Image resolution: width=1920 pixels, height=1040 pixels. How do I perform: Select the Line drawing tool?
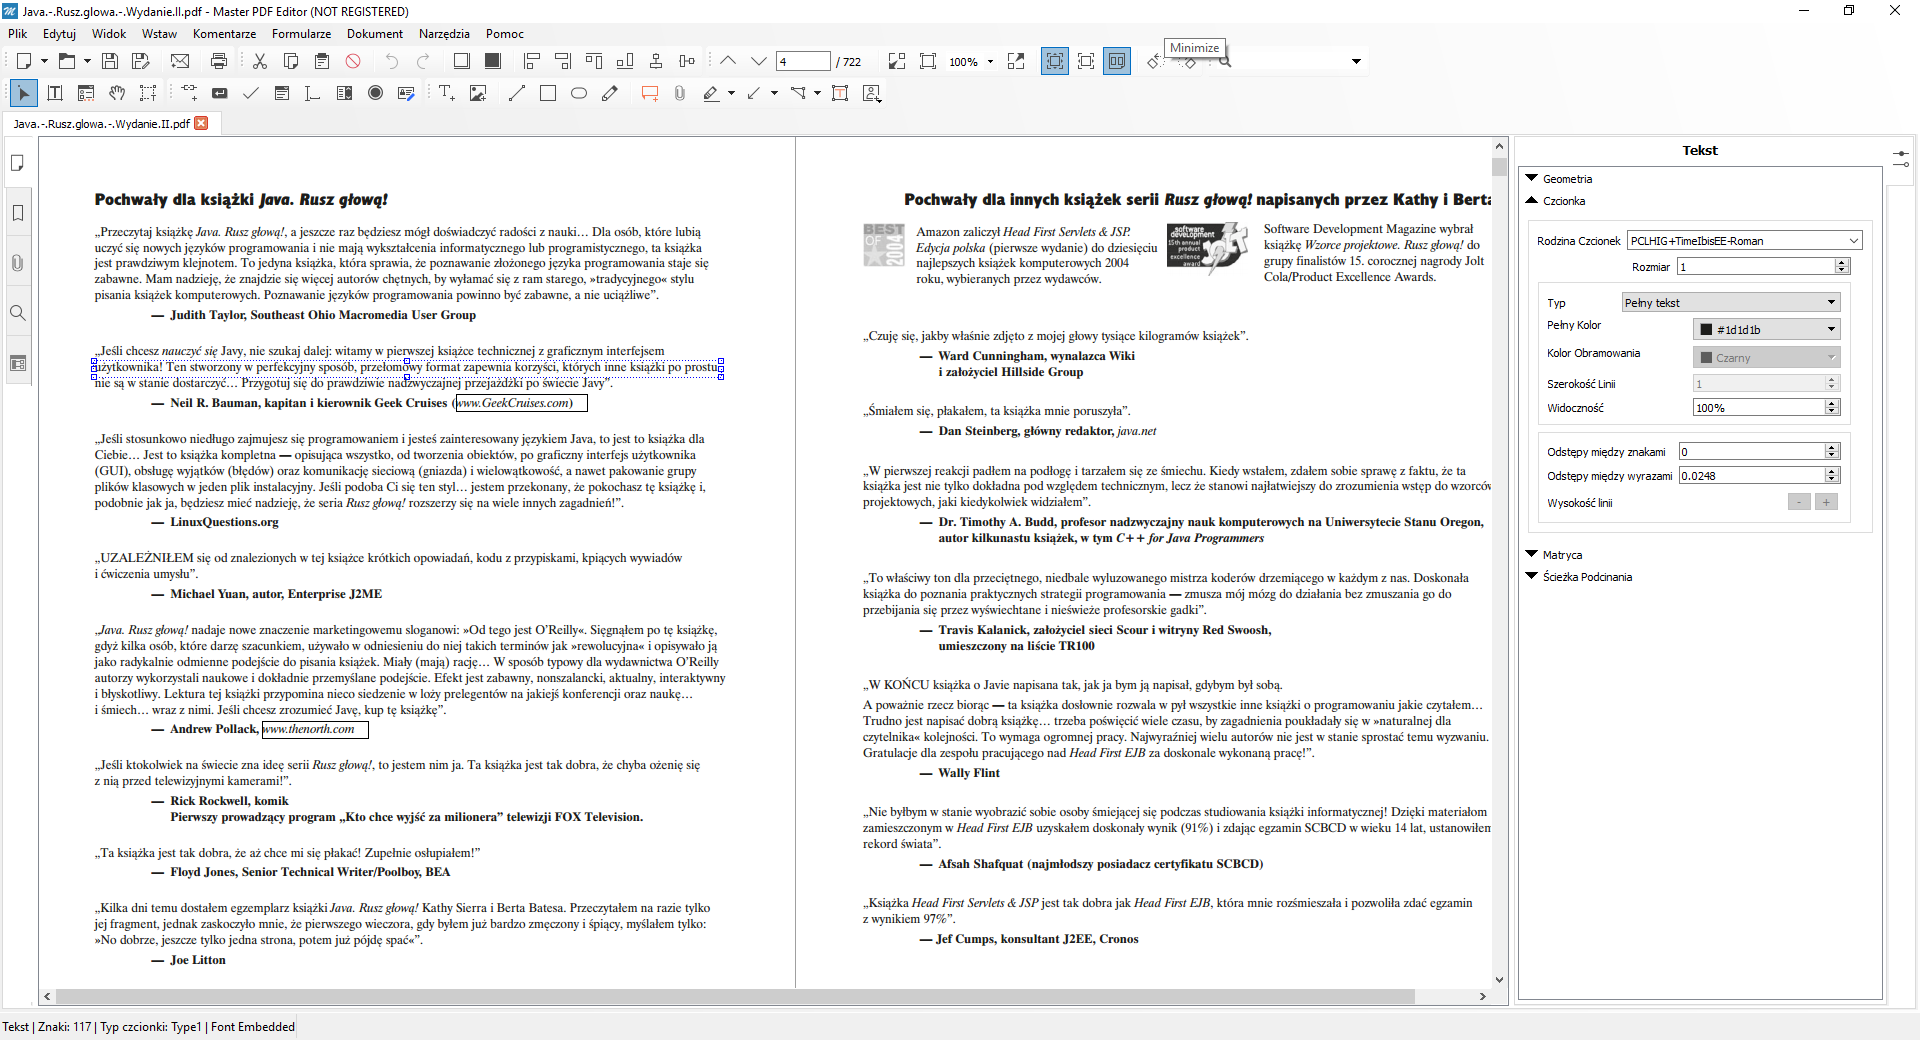pos(517,93)
